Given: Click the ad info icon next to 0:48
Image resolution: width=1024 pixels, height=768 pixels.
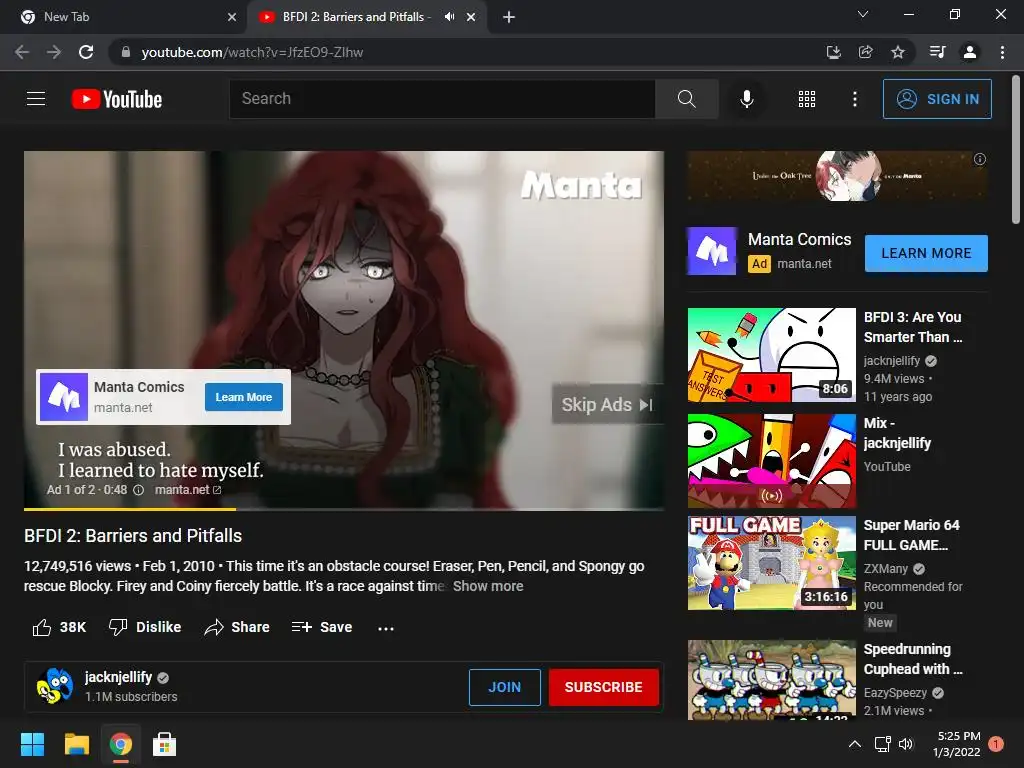Looking at the screenshot, I should point(138,490).
